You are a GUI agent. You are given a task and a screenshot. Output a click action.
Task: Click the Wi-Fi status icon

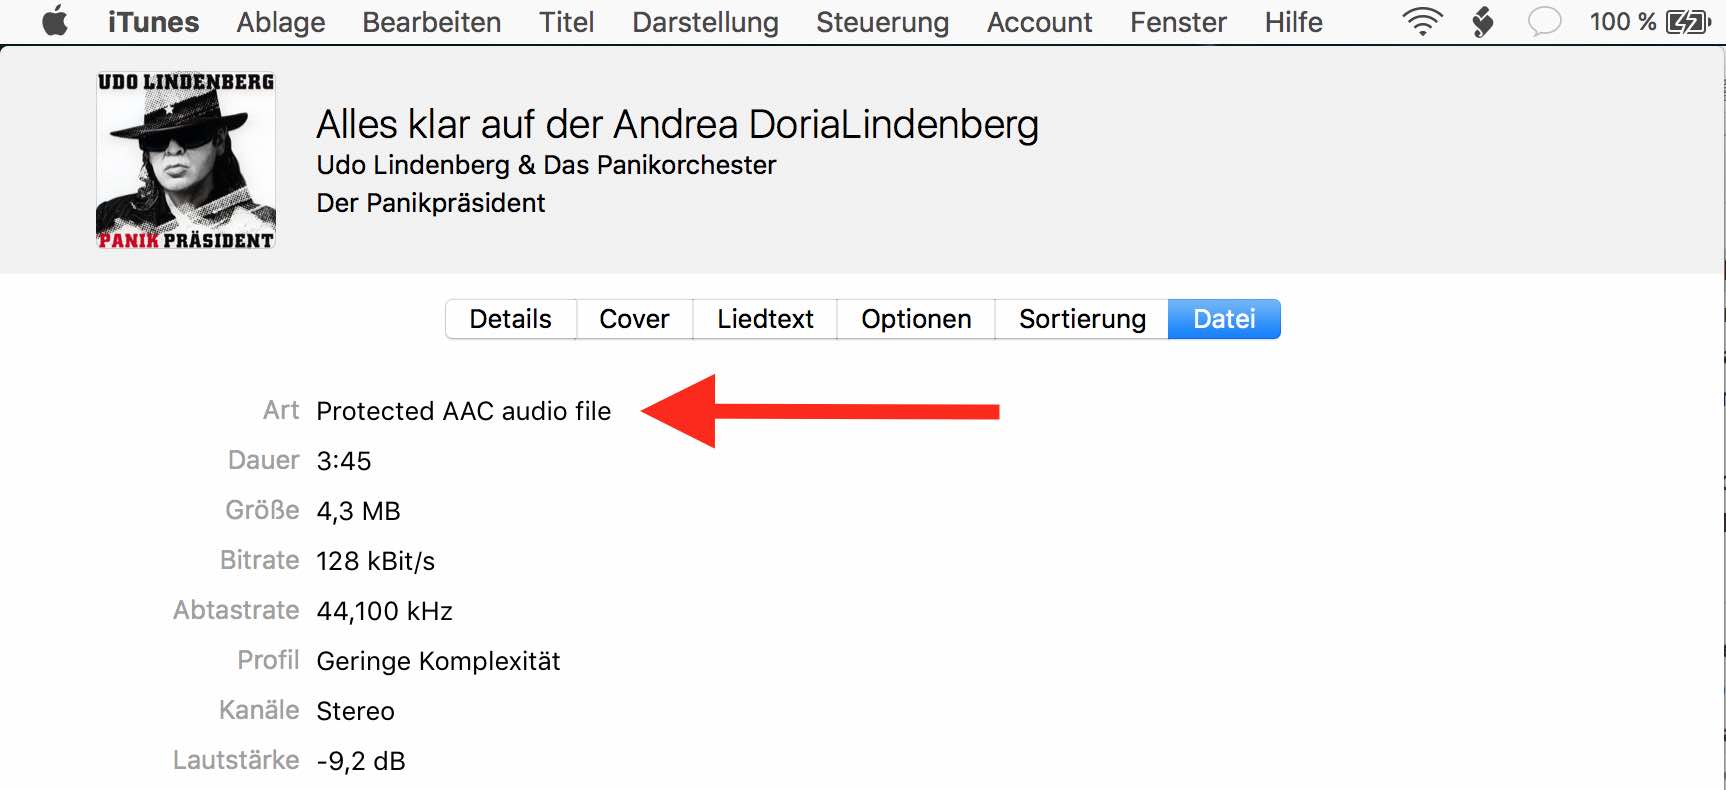tap(1421, 21)
